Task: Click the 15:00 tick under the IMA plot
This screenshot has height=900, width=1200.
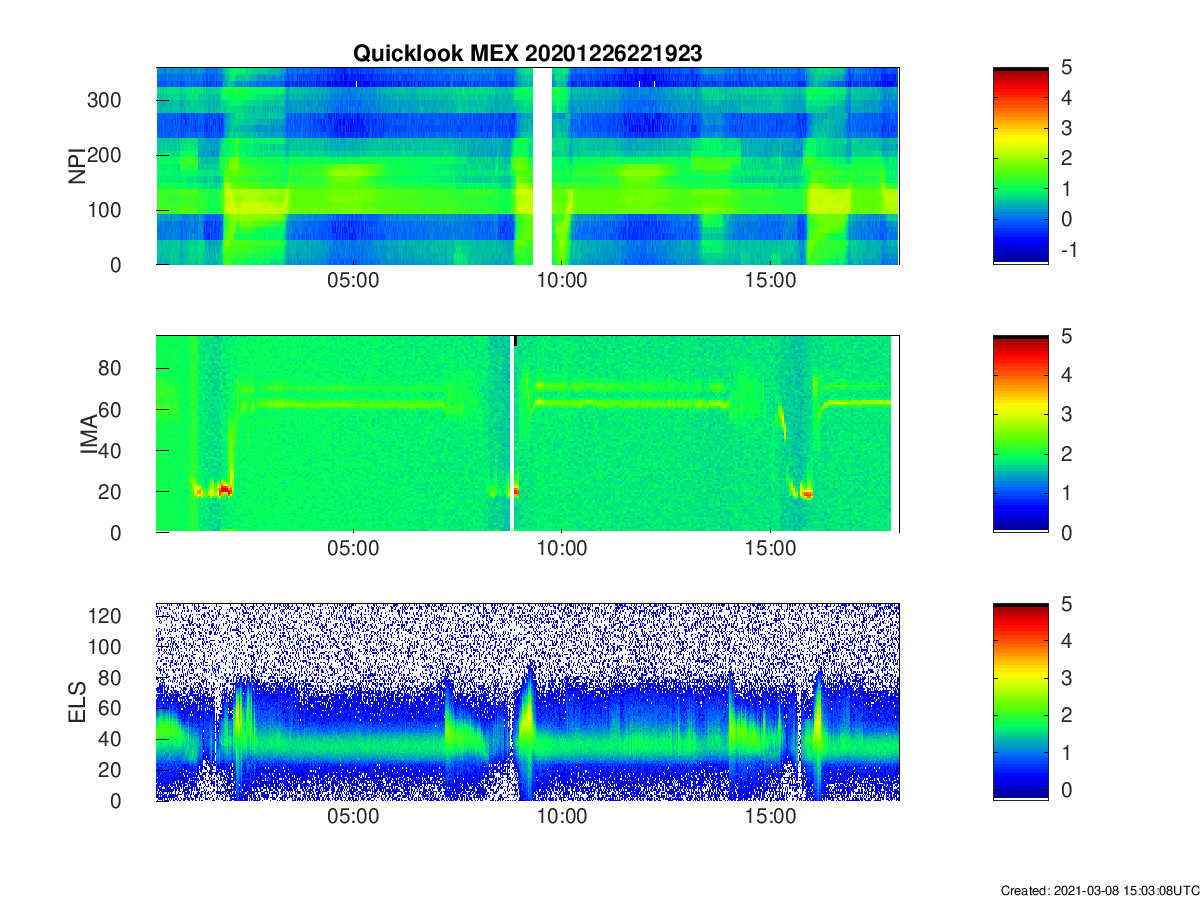Action: pos(771,549)
